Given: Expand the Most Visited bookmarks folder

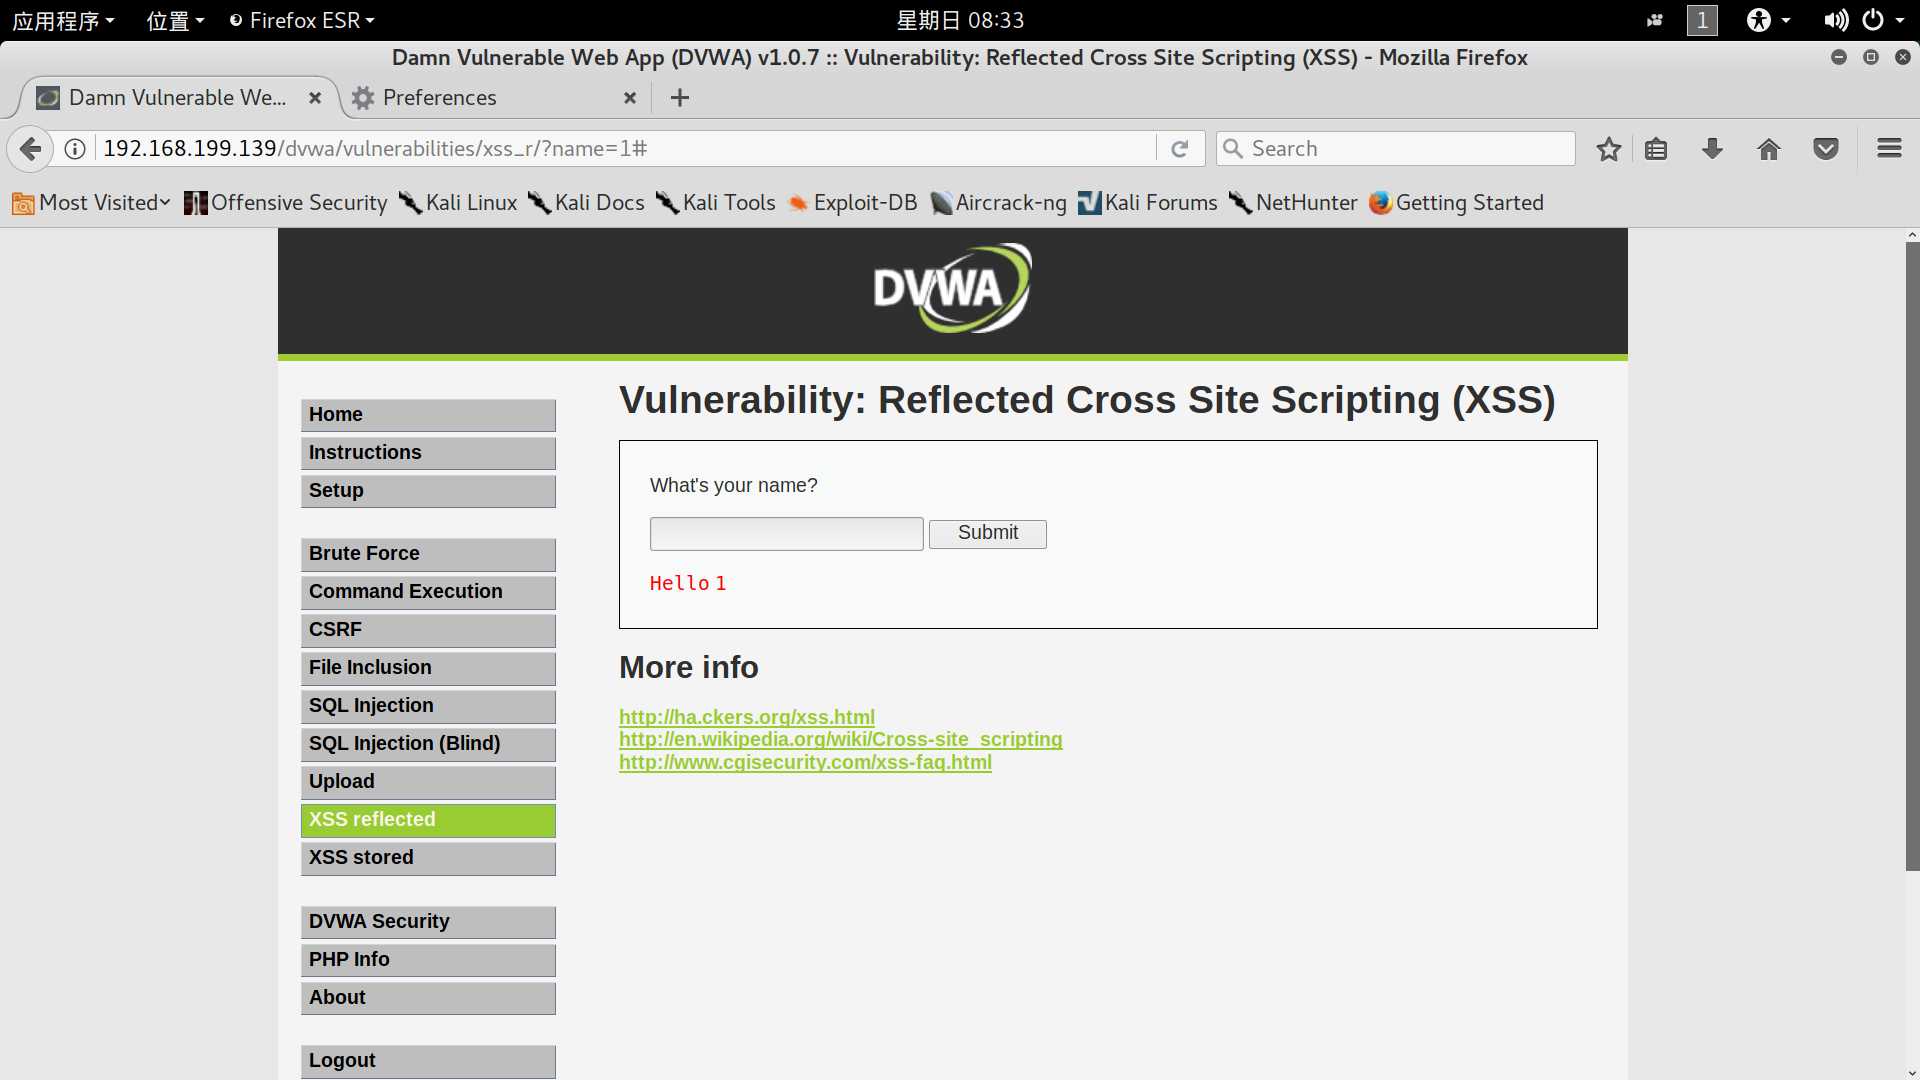Looking at the screenshot, I should click(91, 203).
